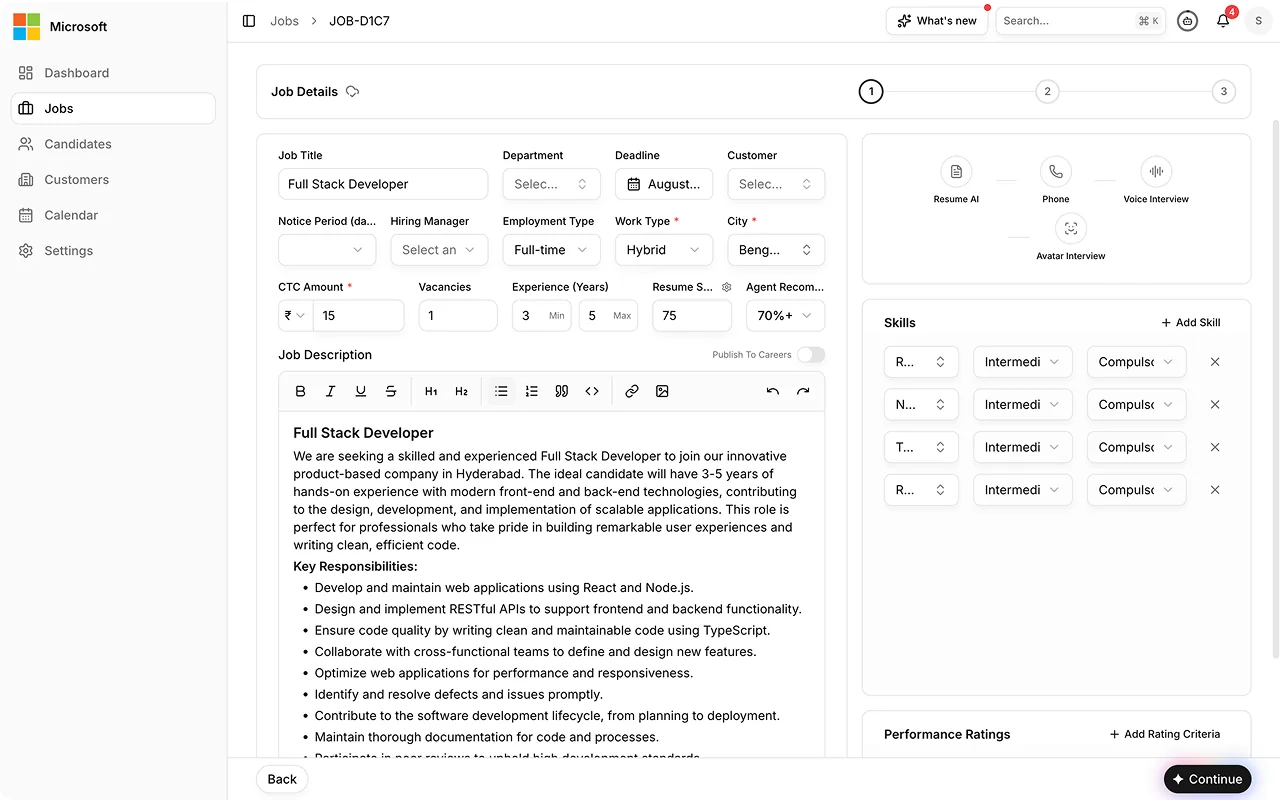Open Candidates in the sidebar
Screen dimensions: 1280x800
(x=113, y=144)
